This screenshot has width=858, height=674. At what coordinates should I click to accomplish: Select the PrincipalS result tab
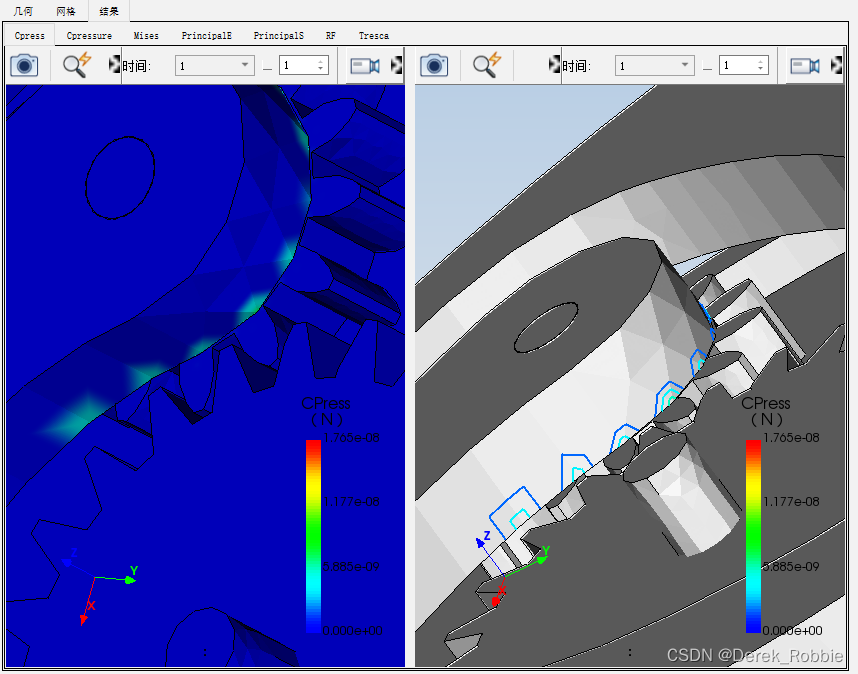279,36
